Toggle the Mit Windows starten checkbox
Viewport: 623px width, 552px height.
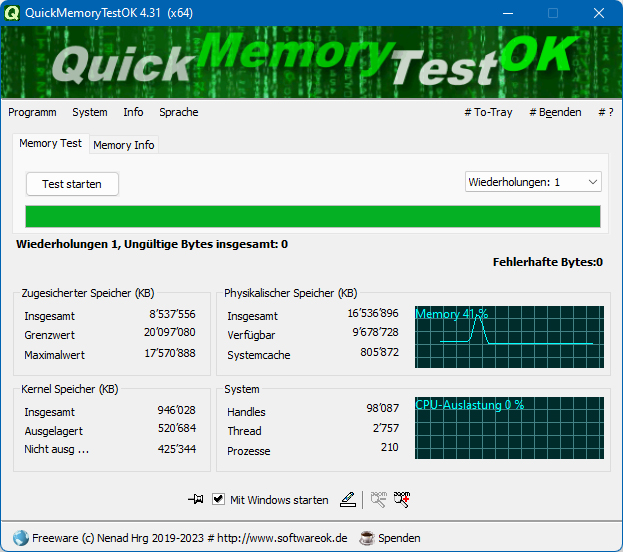coord(218,499)
